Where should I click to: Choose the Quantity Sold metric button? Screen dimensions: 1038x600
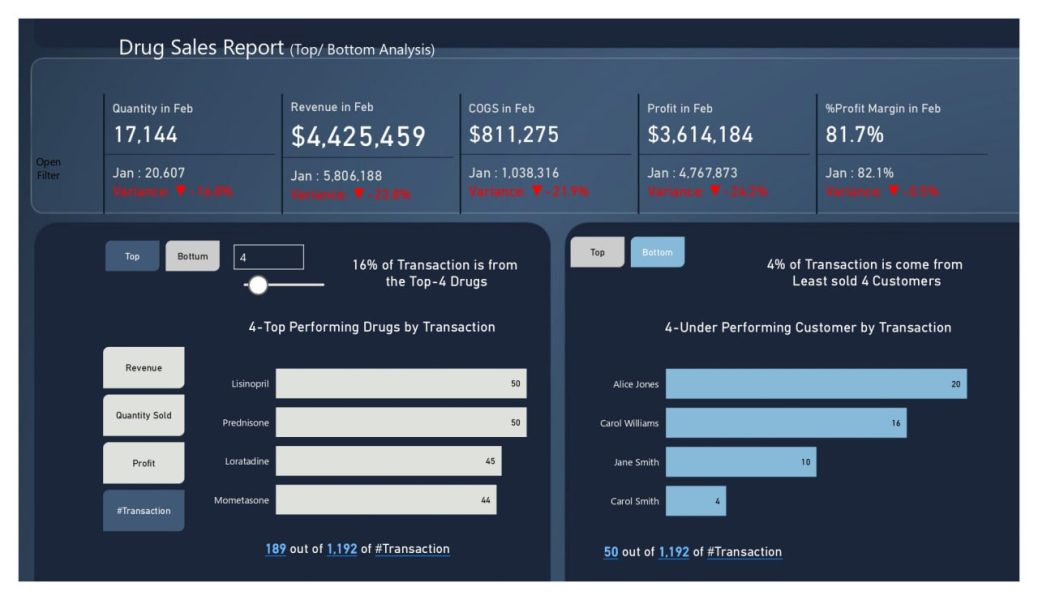[143, 415]
